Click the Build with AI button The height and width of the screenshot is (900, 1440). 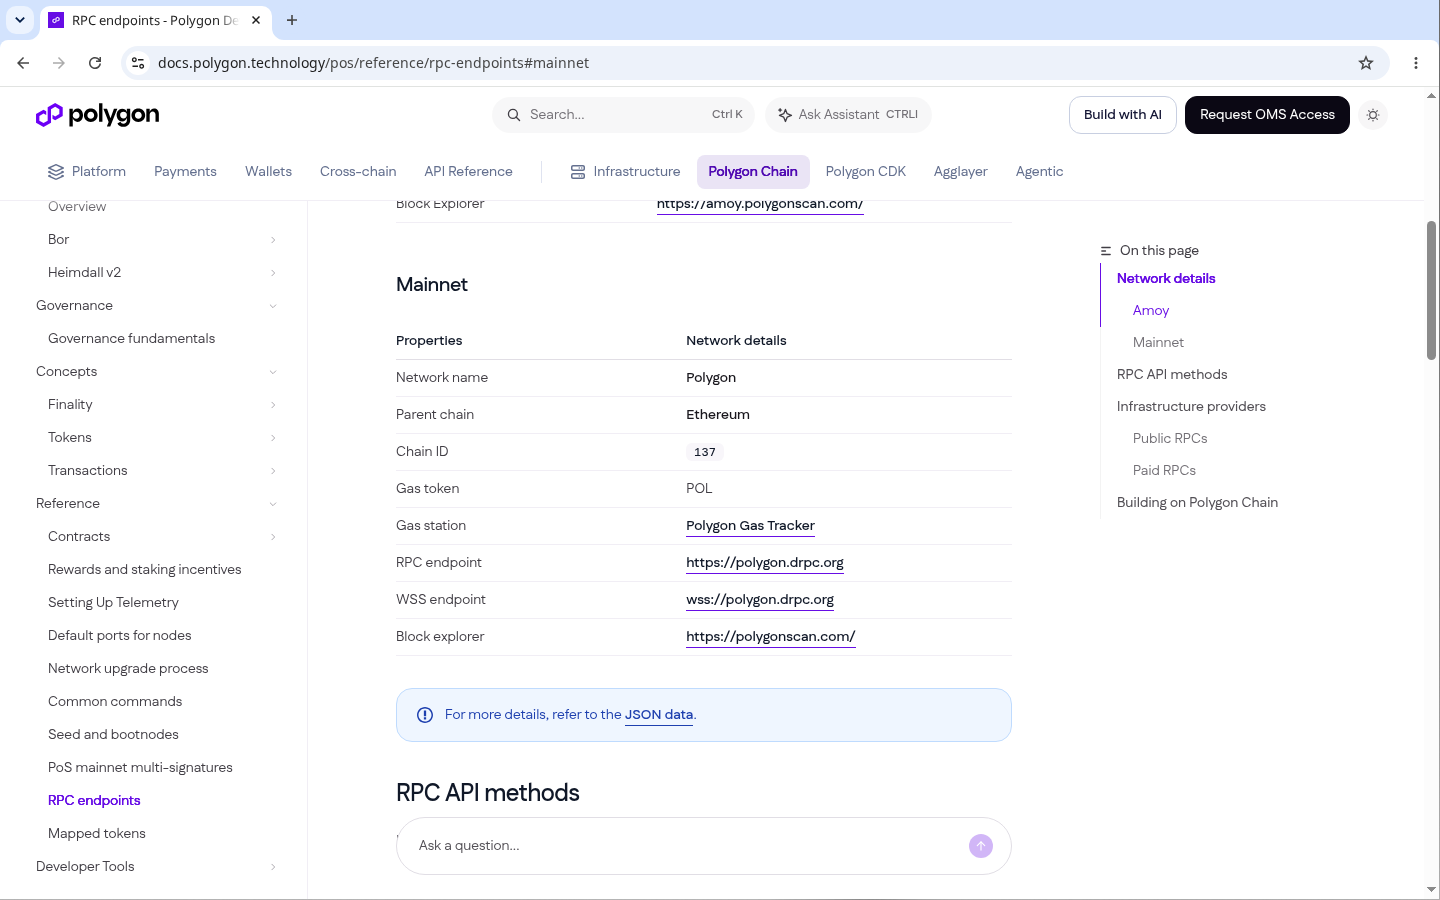pos(1123,115)
